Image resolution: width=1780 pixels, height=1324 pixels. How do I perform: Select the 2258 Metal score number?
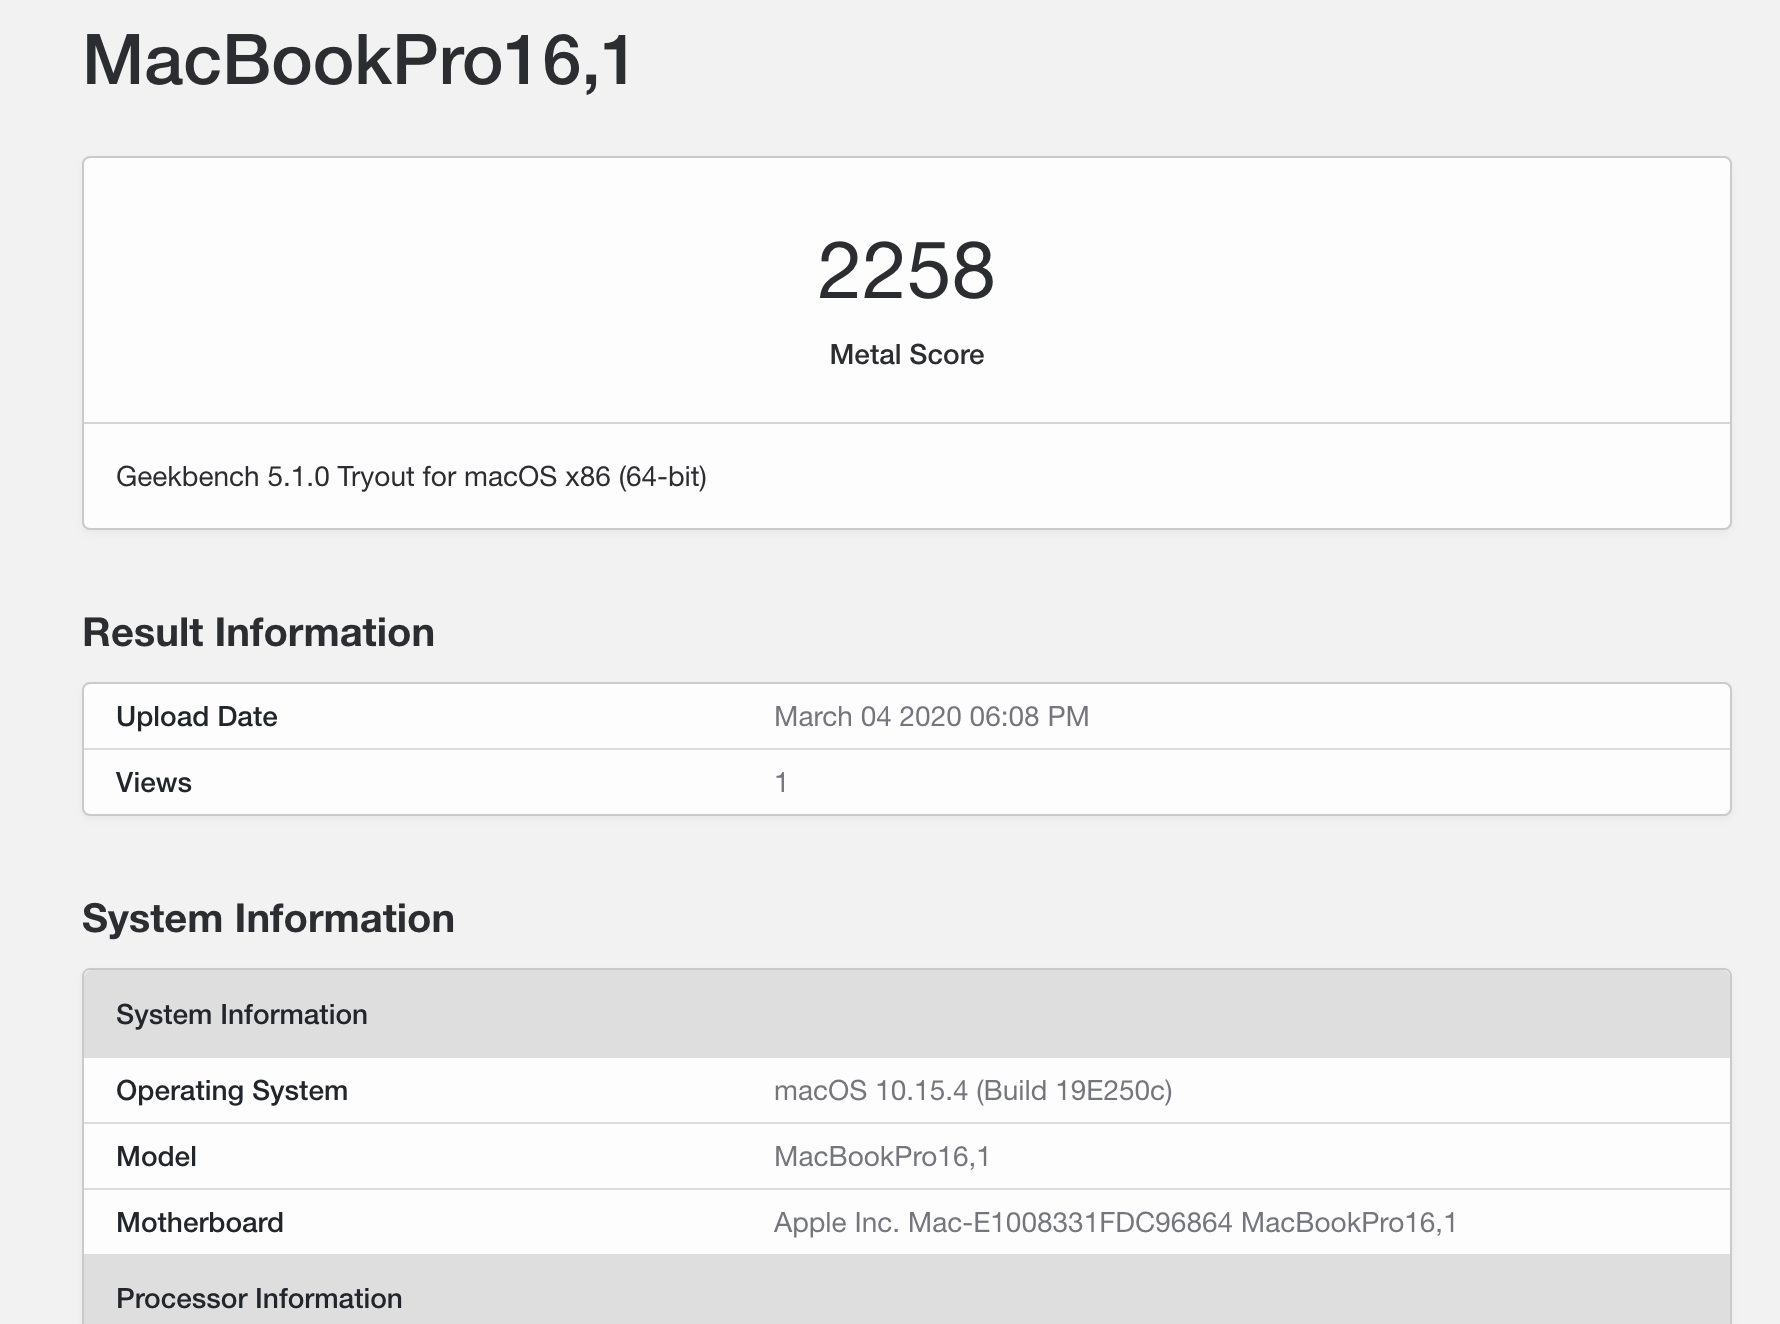[x=906, y=271]
